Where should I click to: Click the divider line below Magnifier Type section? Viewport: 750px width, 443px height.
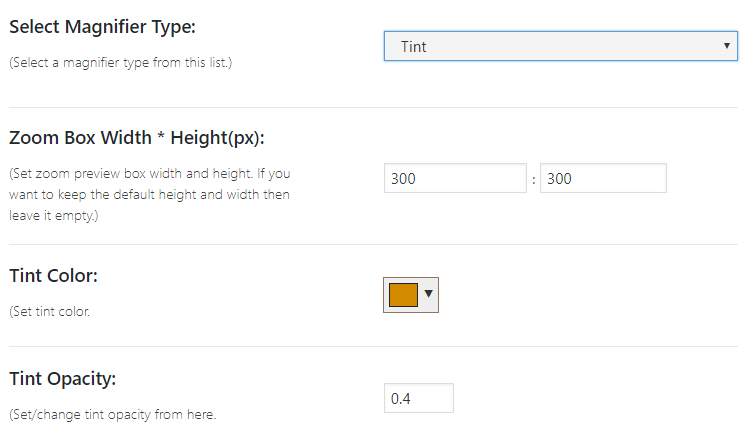point(374,107)
